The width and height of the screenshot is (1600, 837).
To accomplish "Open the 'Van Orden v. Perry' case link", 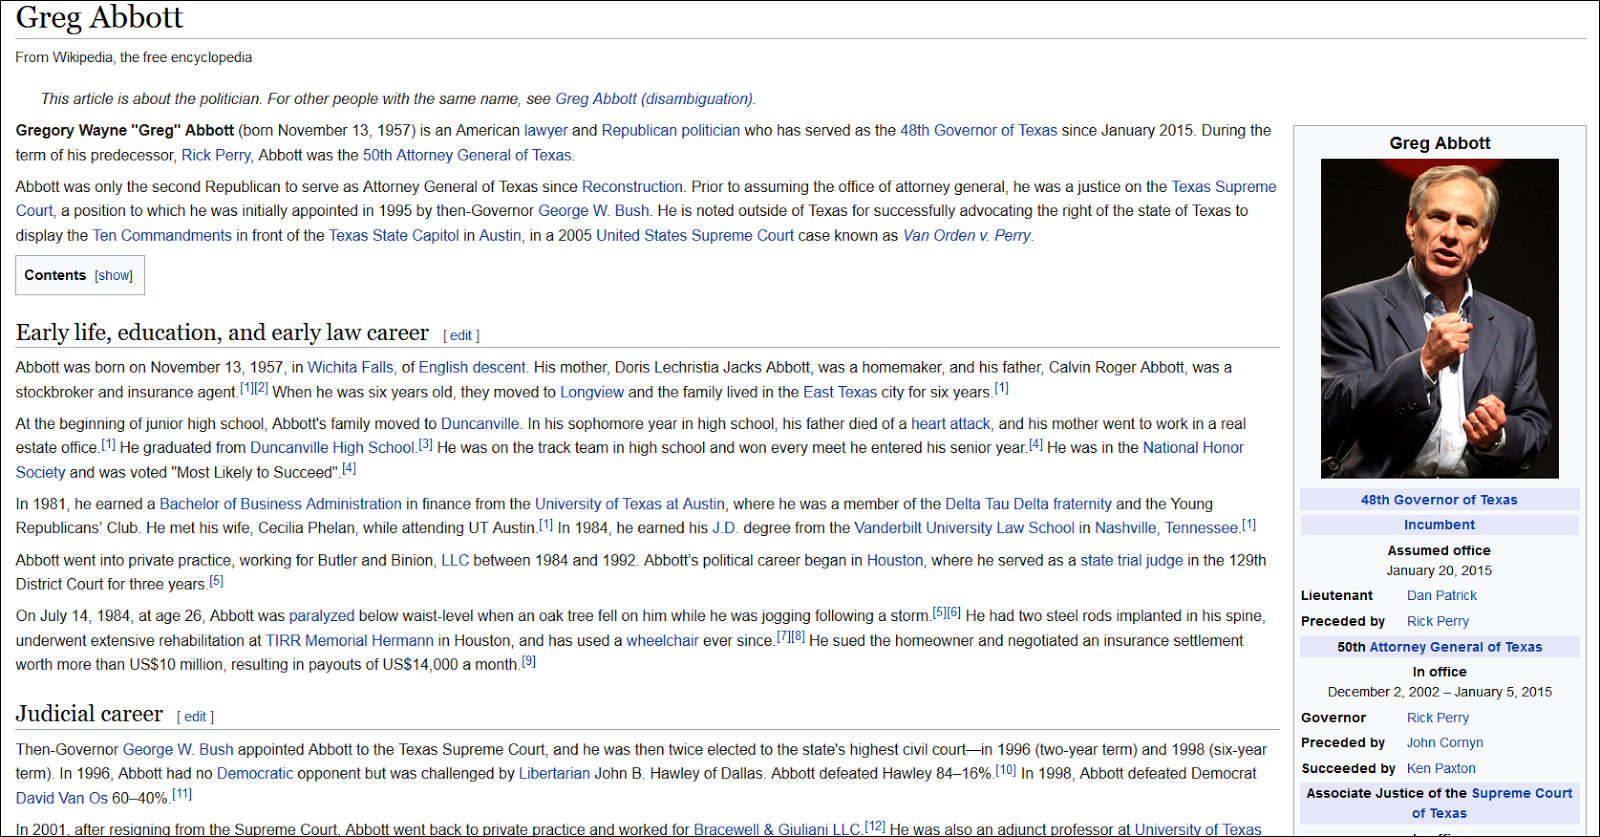I will (x=967, y=236).
